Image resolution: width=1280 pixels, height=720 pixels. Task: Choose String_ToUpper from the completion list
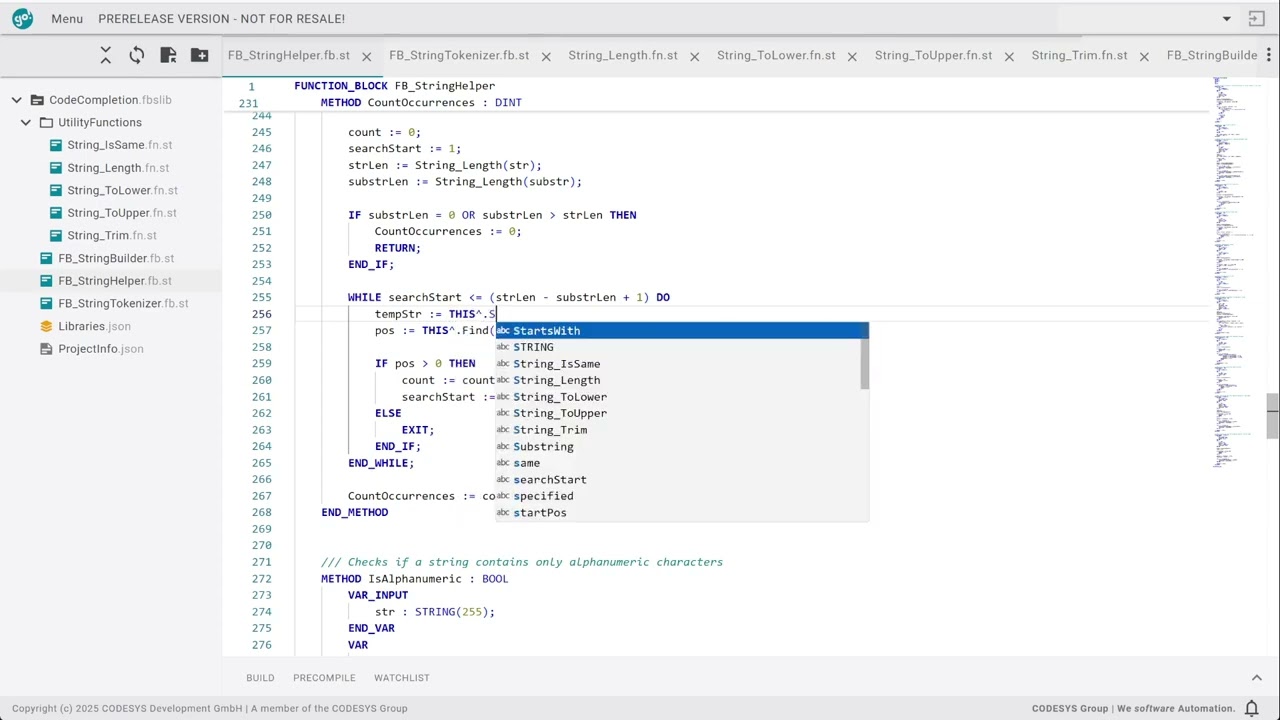tap(678, 413)
